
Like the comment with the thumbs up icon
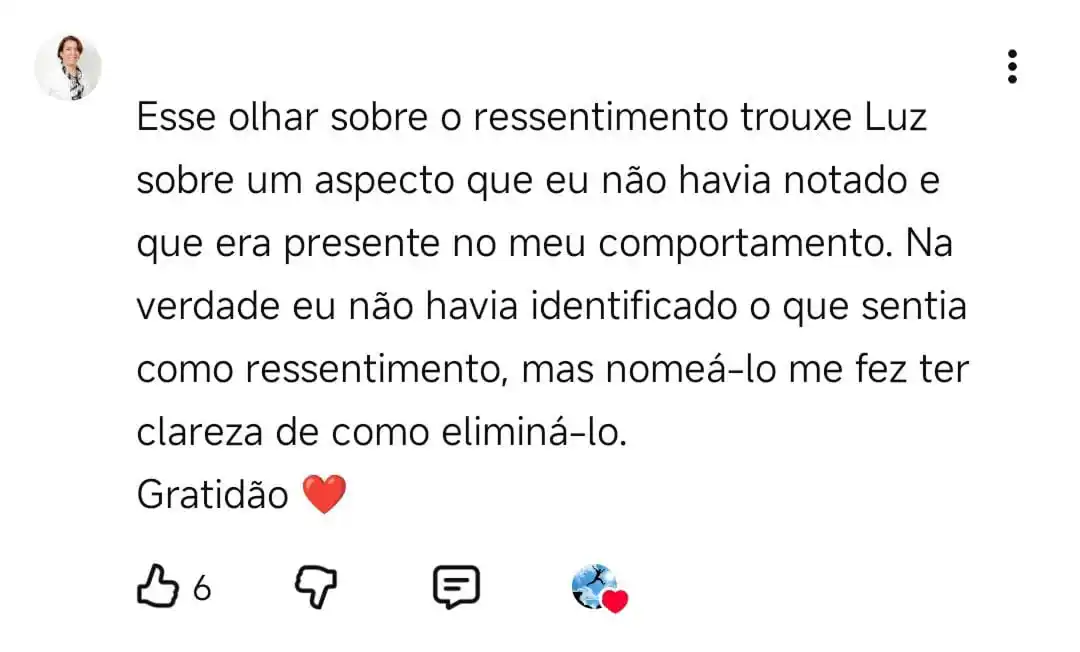(158, 587)
